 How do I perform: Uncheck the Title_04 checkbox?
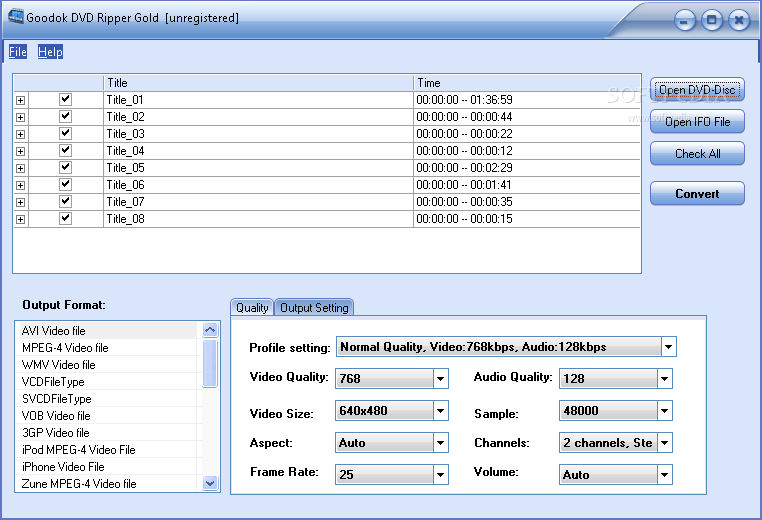click(x=65, y=151)
